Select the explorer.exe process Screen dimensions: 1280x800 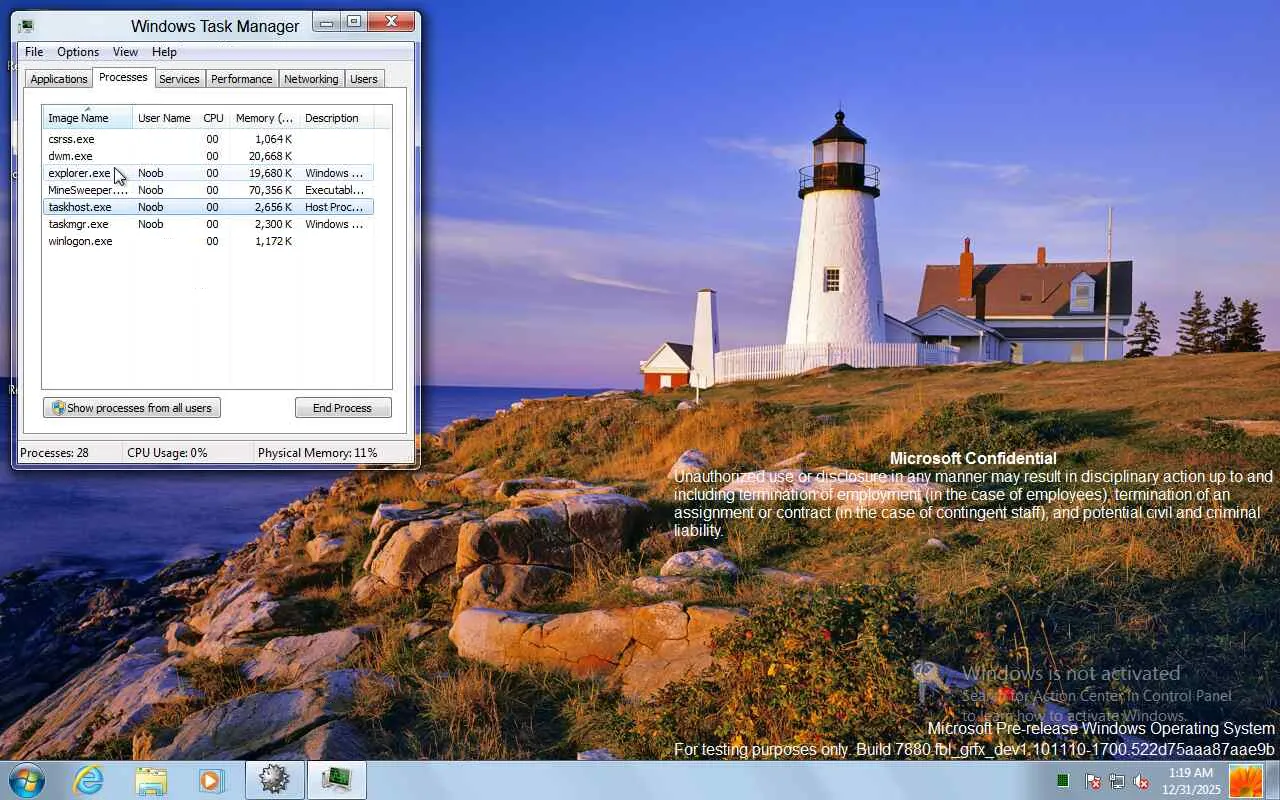208,173
